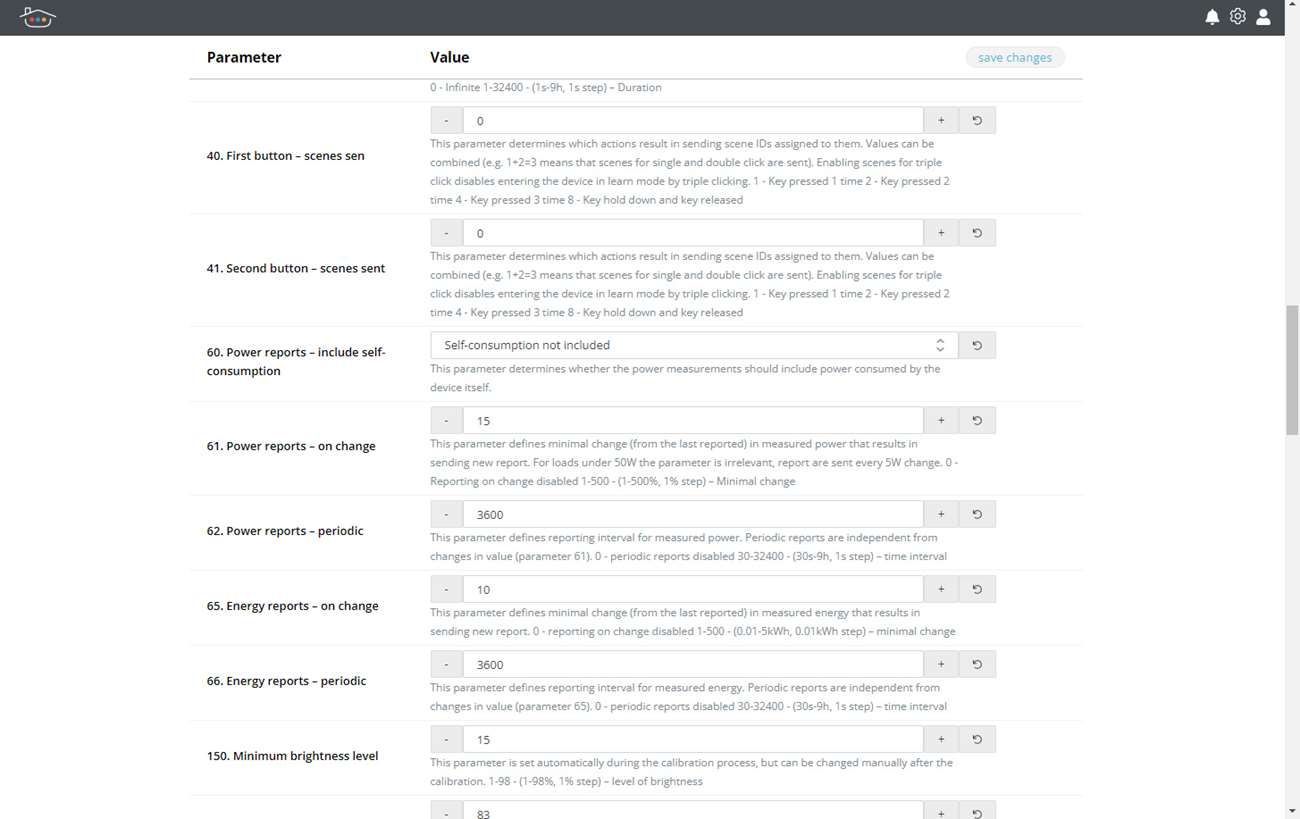Reset parameter 66 Energy reports periodic
This screenshot has height=819, width=1300.
tap(977, 664)
